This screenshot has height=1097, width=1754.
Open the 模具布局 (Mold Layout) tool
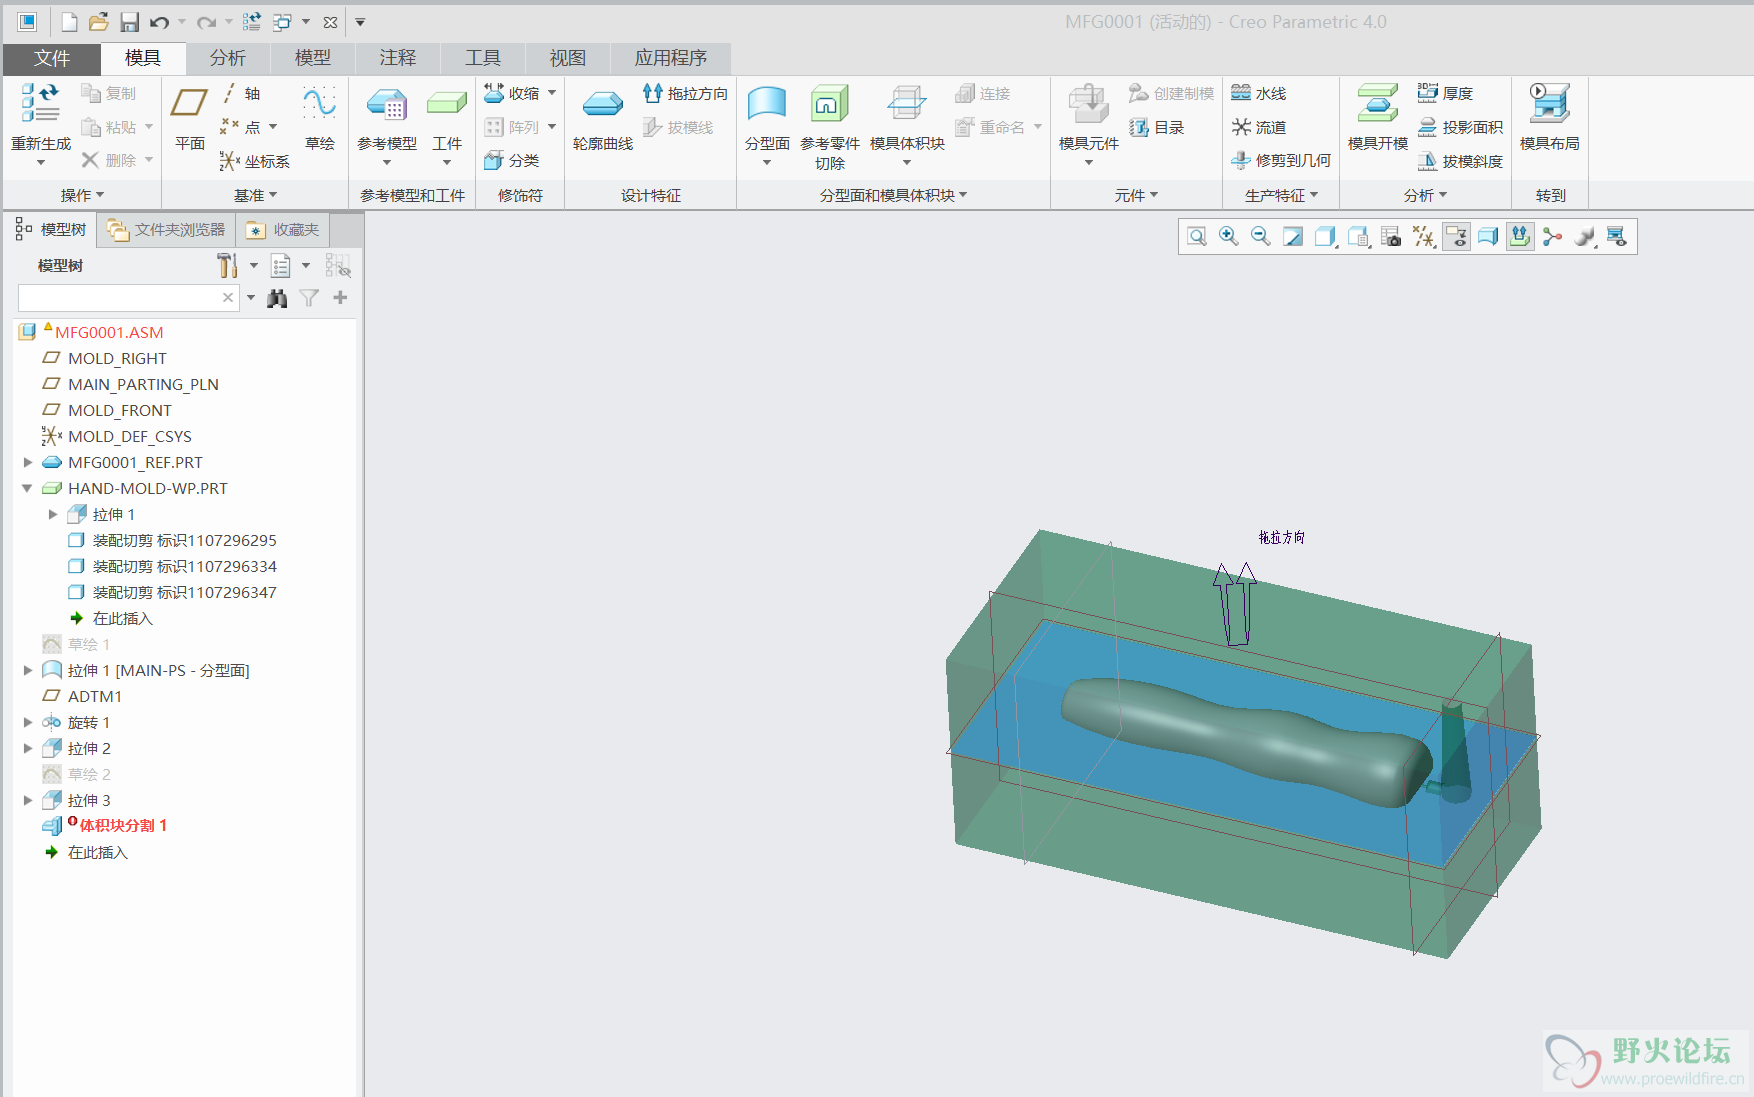pyautogui.click(x=1550, y=118)
